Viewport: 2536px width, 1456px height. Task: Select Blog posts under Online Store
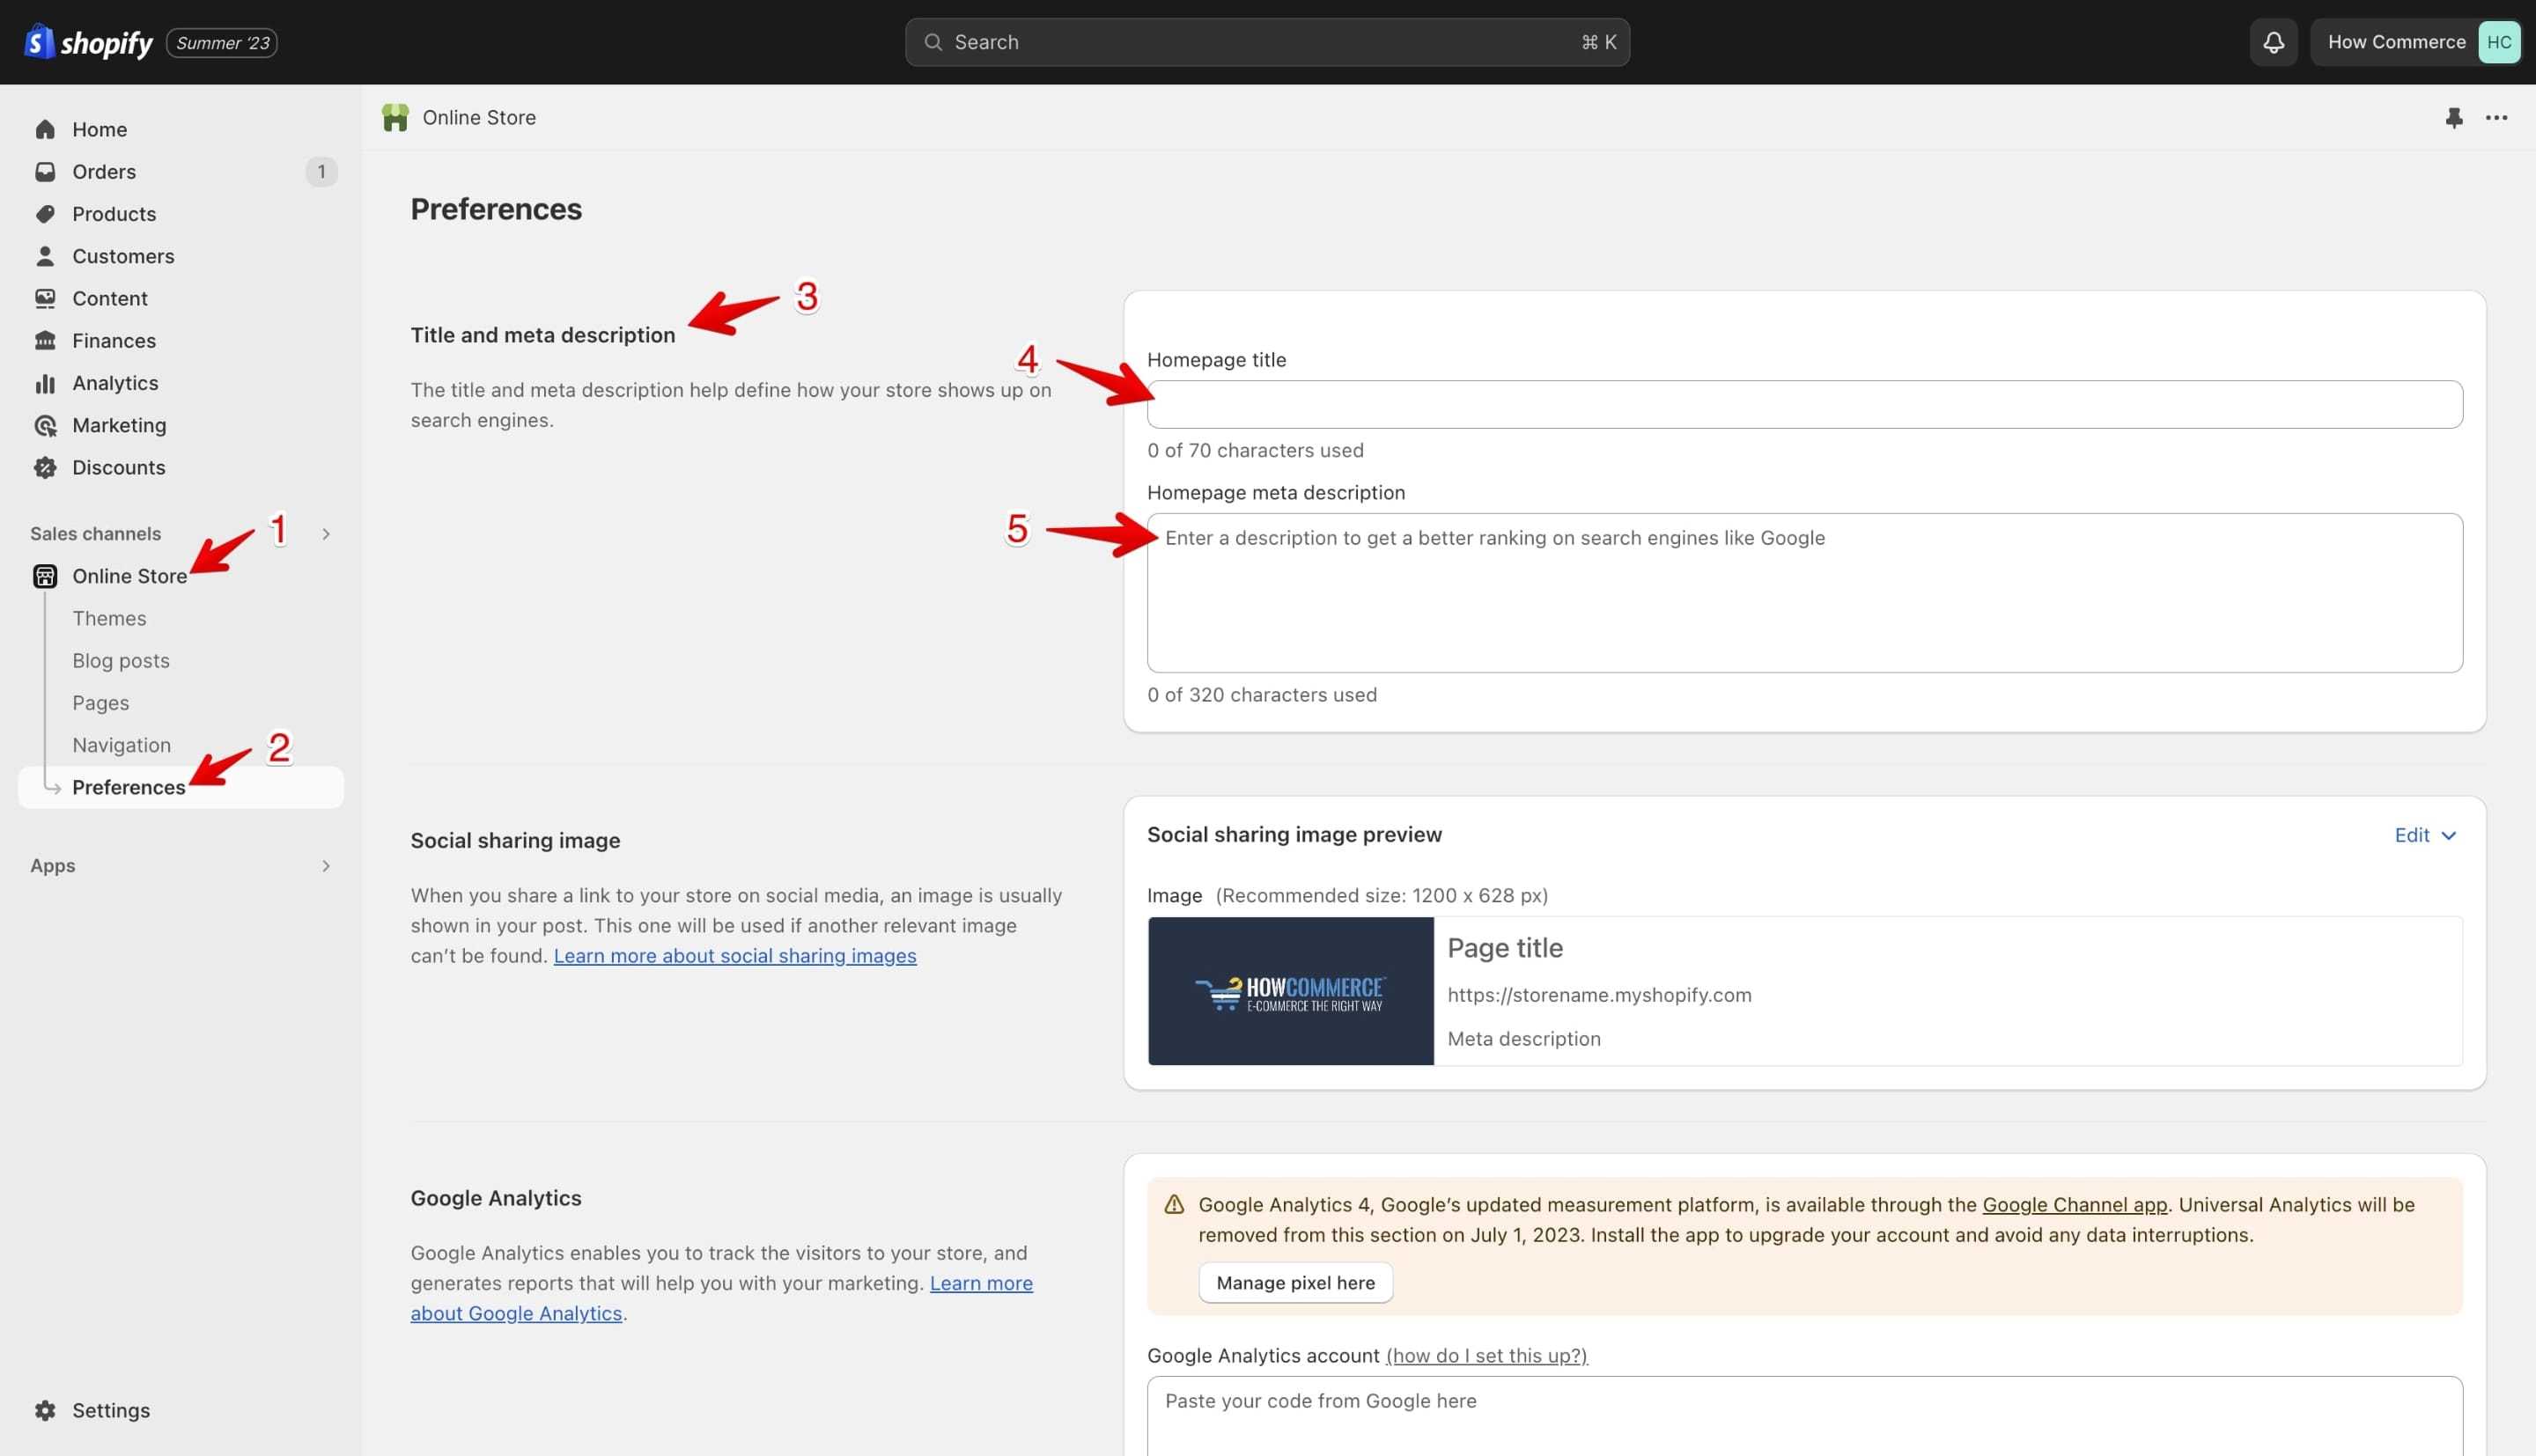click(121, 660)
